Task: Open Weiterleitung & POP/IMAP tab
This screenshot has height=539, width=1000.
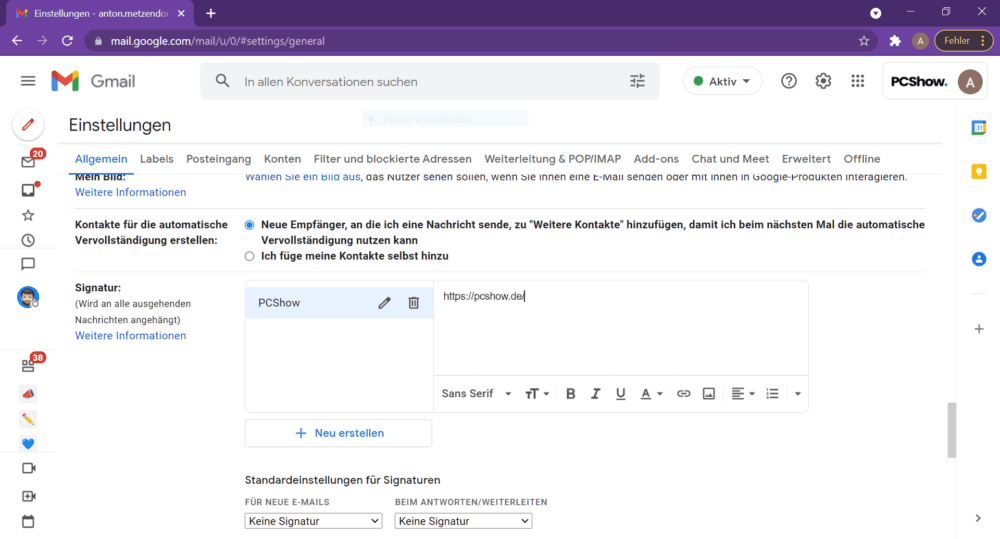Action: click(552, 159)
